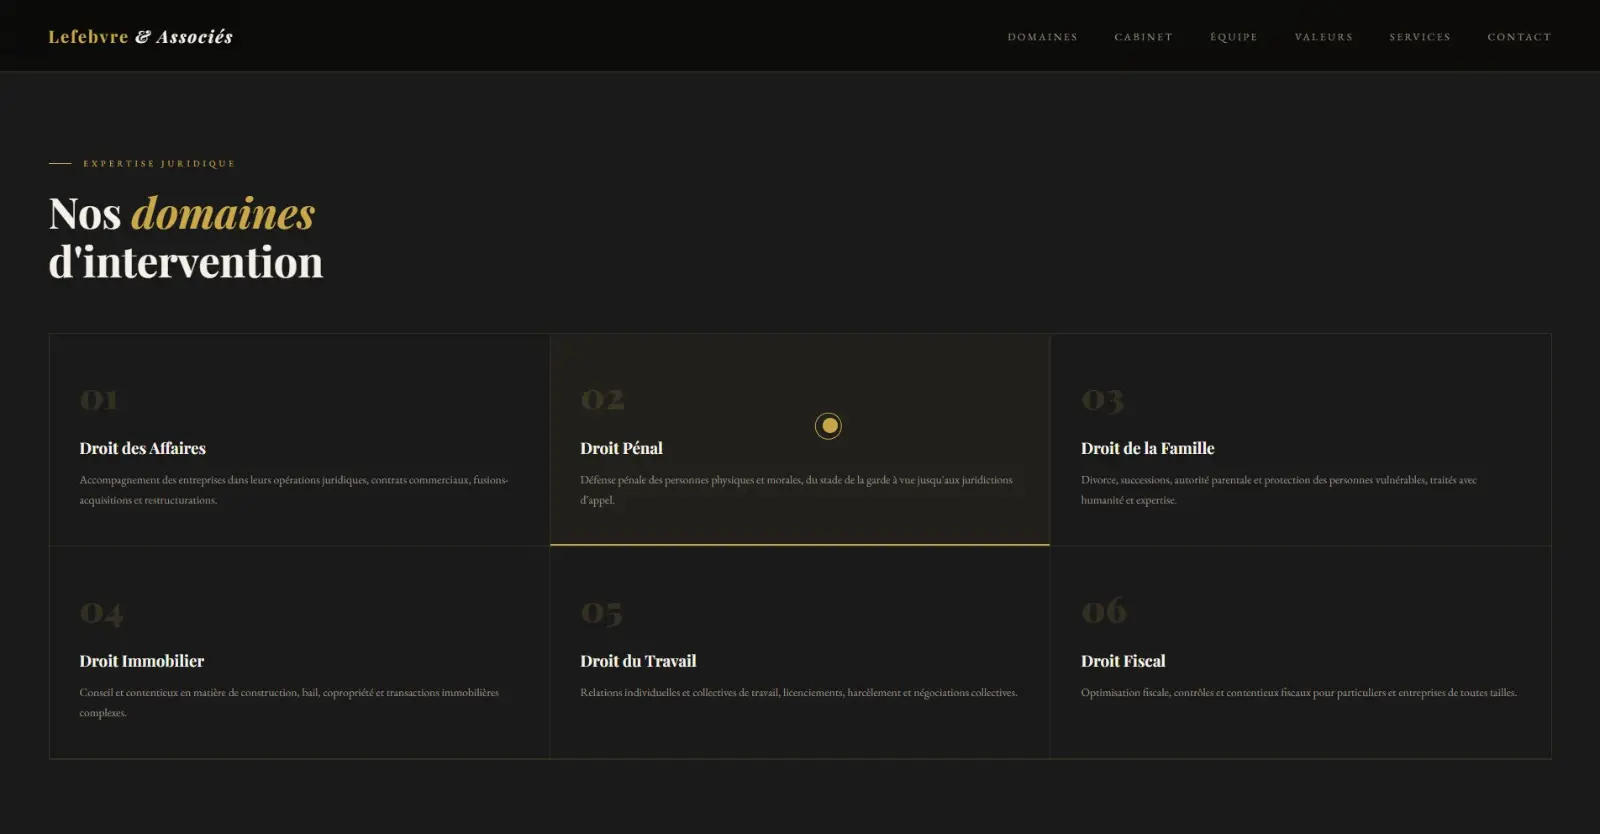
Task: Go to the Cabinet section
Action: pos(1143,37)
